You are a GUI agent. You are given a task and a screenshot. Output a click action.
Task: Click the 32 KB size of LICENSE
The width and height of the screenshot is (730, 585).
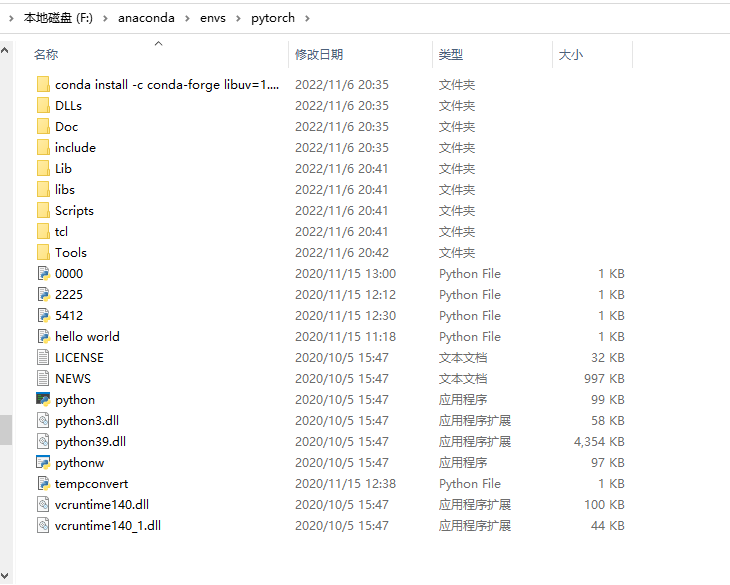pyautogui.click(x=608, y=357)
